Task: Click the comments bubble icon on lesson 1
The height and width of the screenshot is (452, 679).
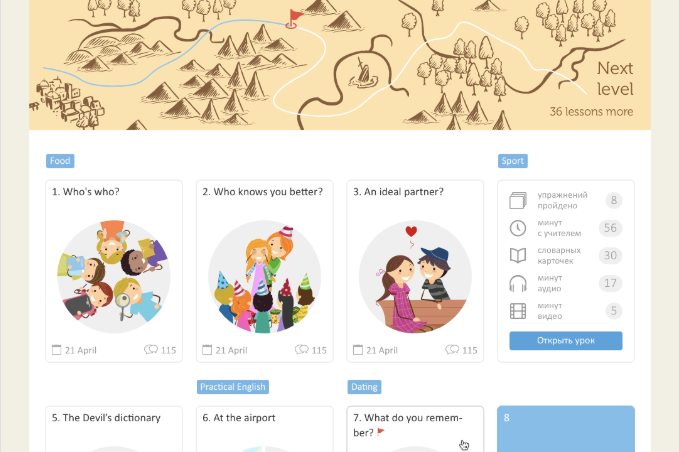Action: [151, 349]
